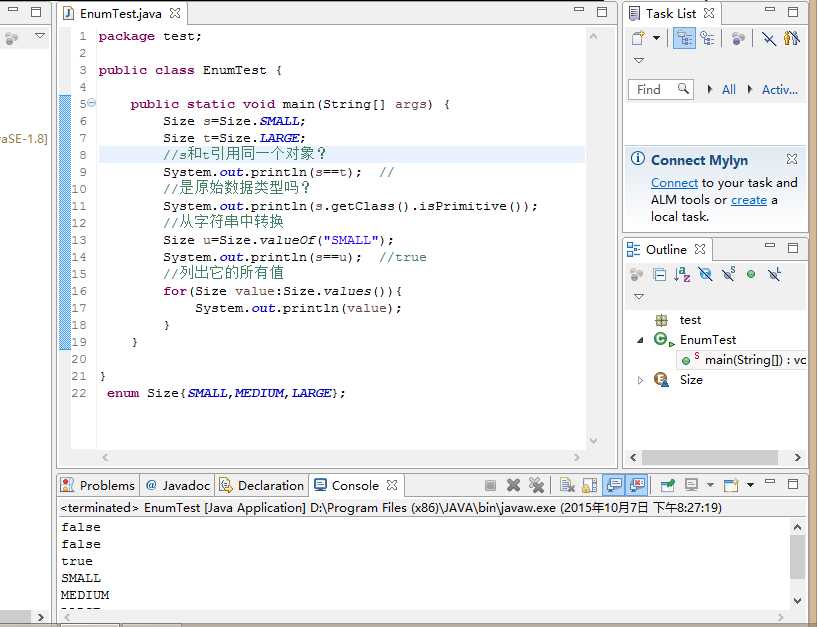
Task: Click the Focus on Workweek icon
Action: click(738, 39)
